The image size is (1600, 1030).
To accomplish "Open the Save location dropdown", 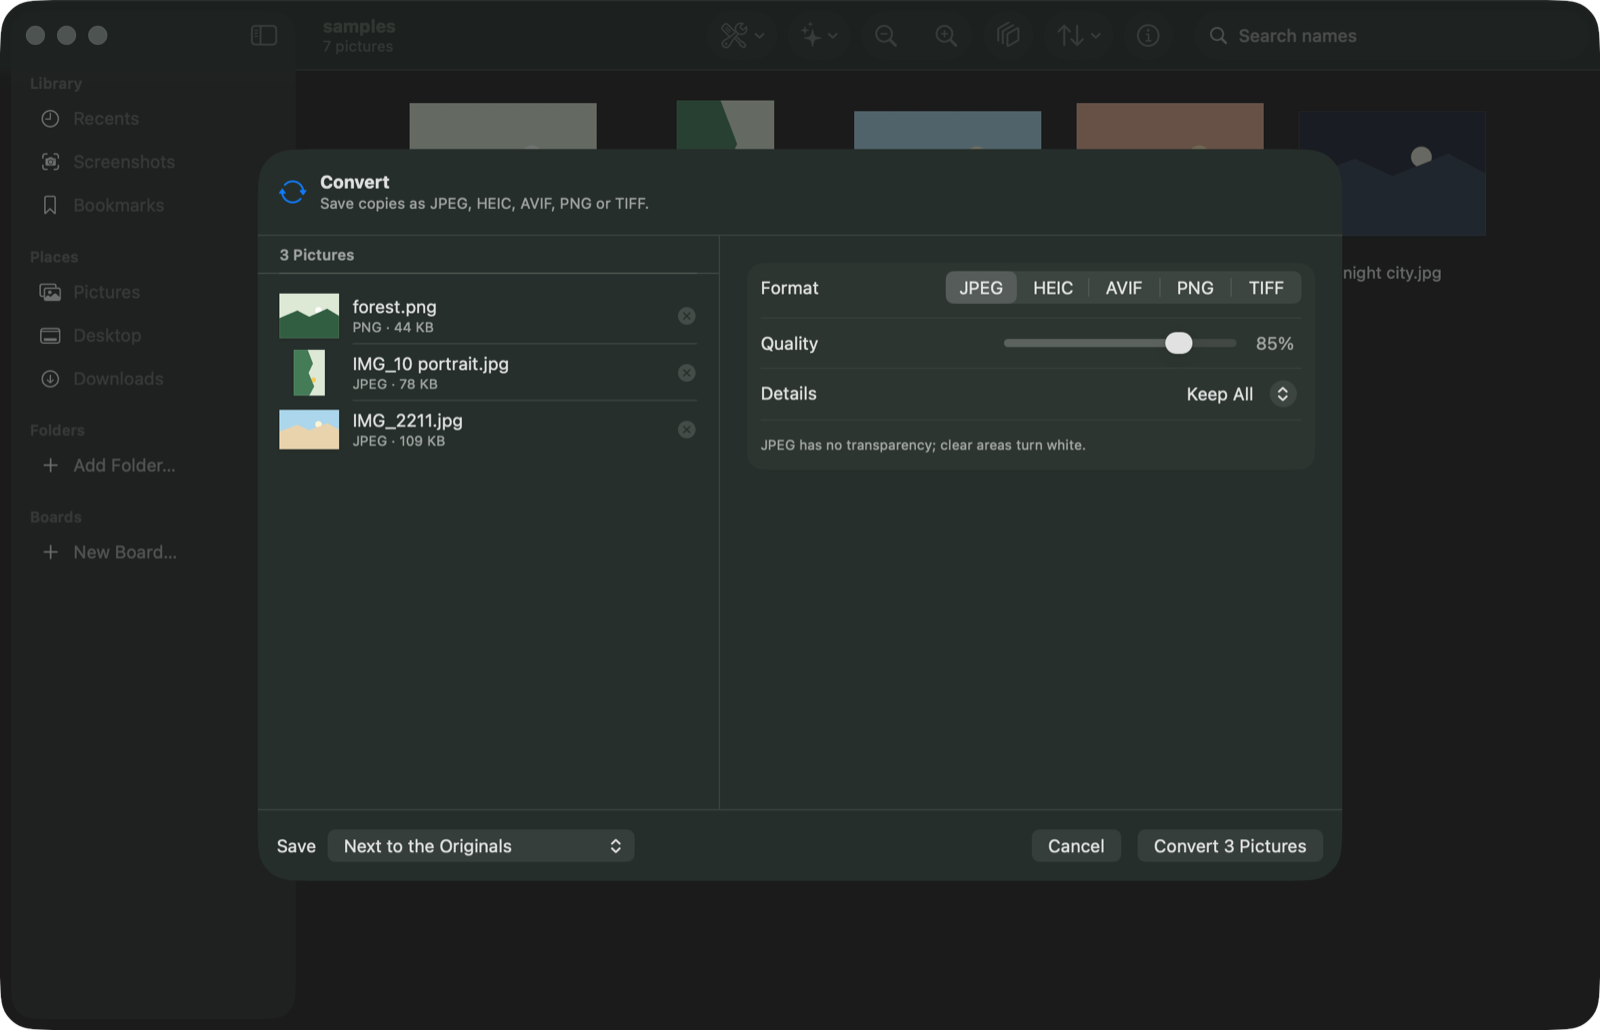I will pos(481,846).
